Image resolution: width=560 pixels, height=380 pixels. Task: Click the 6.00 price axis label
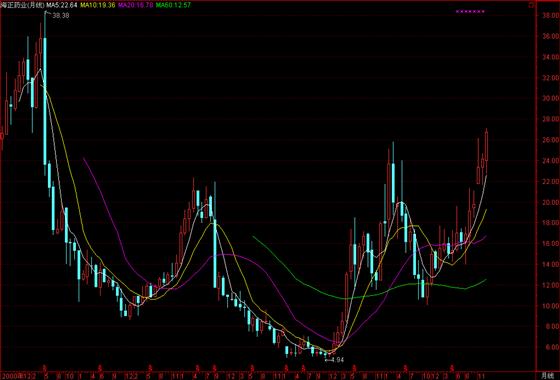point(550,347)
